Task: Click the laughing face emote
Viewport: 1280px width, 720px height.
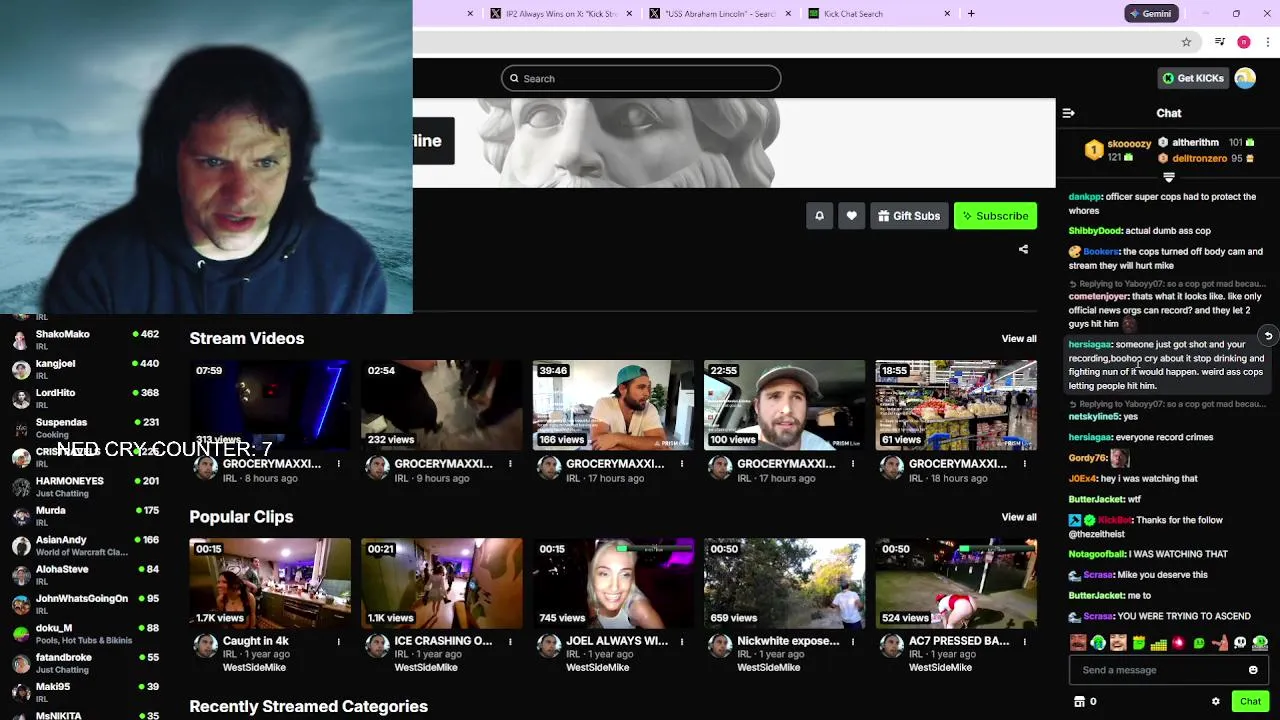Action: tap(1118, 643)
